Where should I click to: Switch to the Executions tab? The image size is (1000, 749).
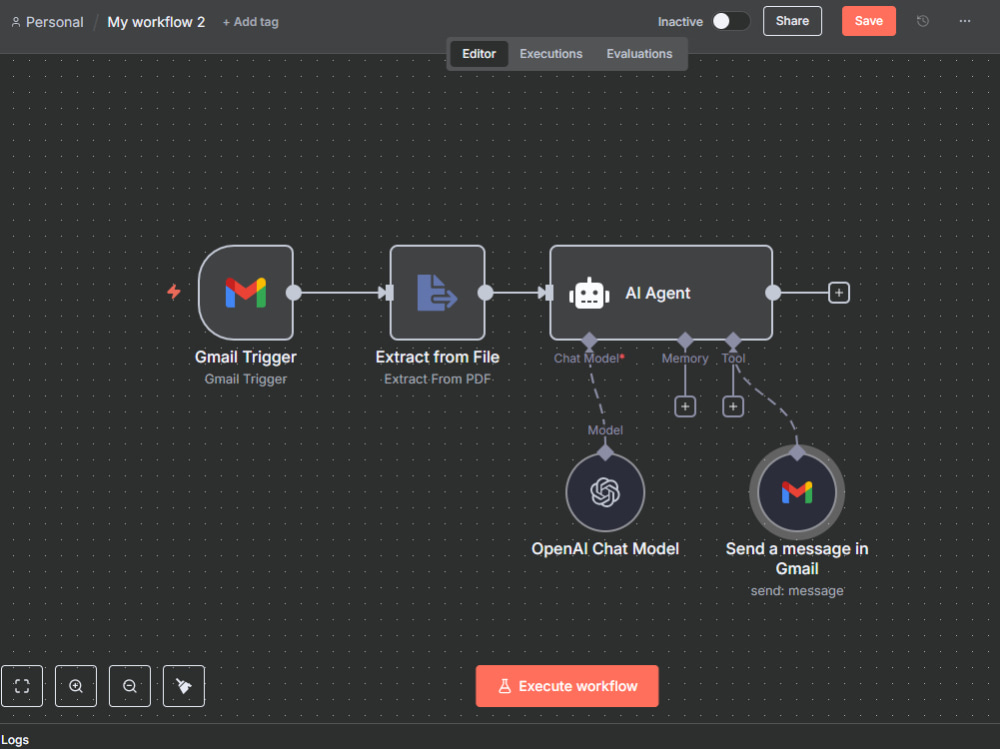tap(551, 54)
